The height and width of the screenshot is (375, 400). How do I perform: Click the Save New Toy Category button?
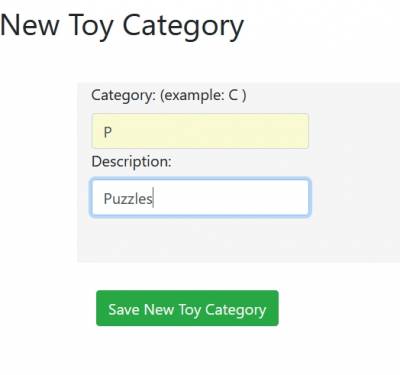[x=187, y=308]
